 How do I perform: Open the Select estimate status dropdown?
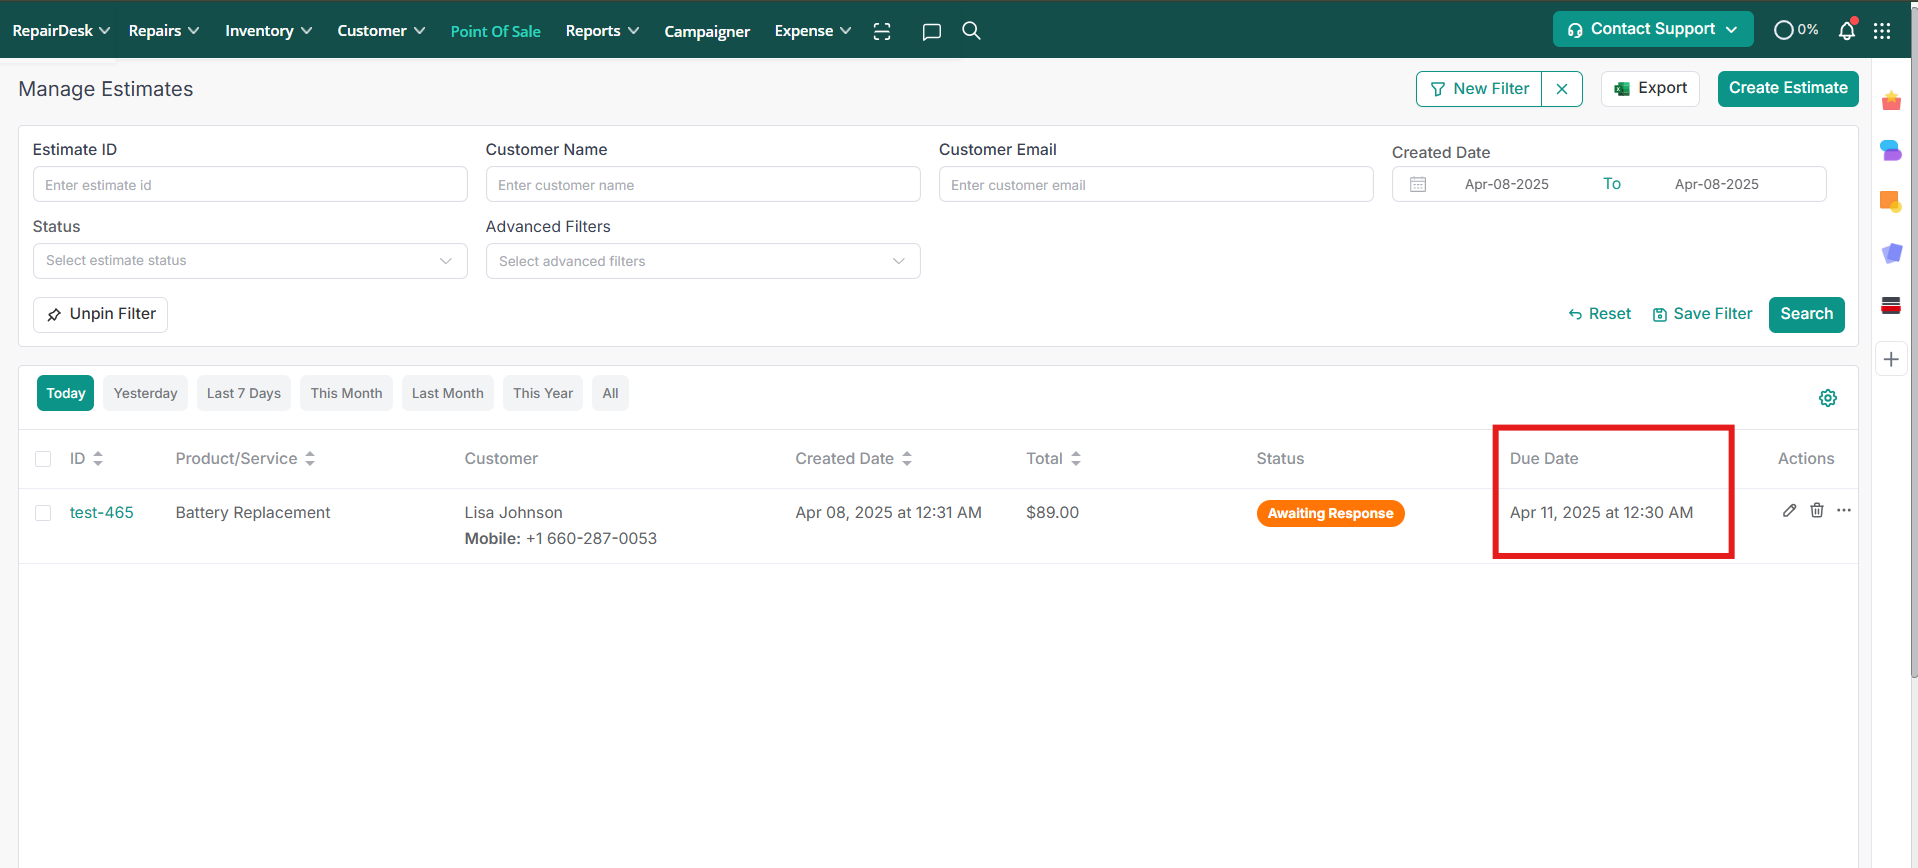(250, 261)
